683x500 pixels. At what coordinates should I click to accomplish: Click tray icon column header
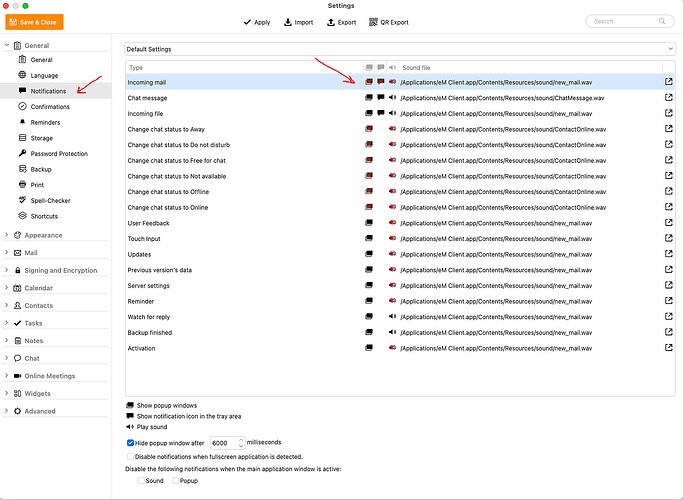pos(381,68)
